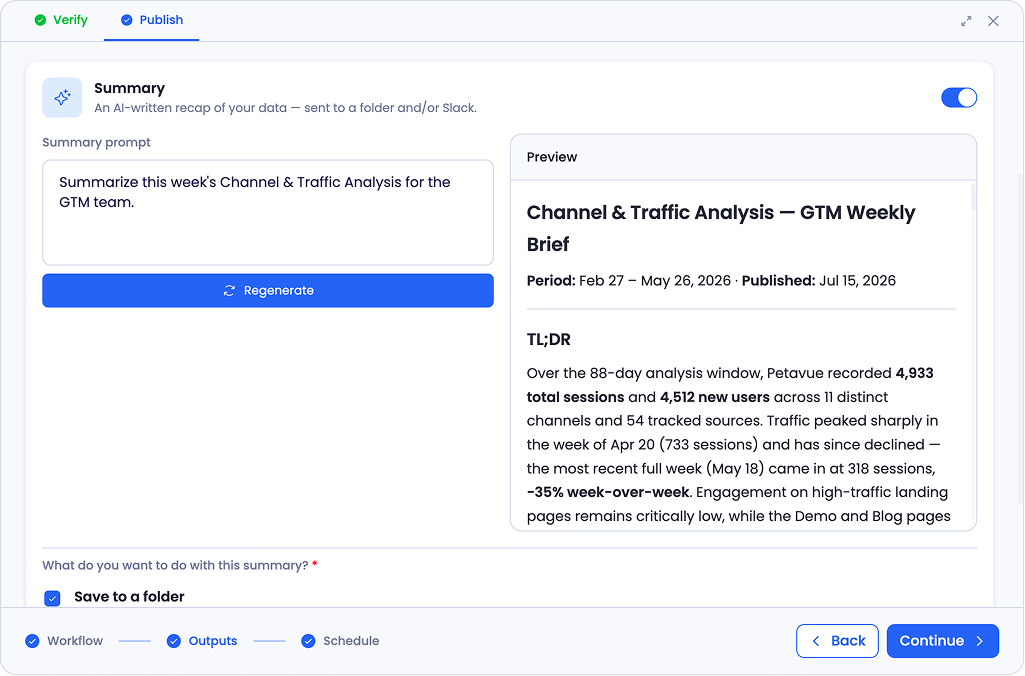Click the Back button
Viewport: 1025px width, 676px height.
click(x=837, y=641)
